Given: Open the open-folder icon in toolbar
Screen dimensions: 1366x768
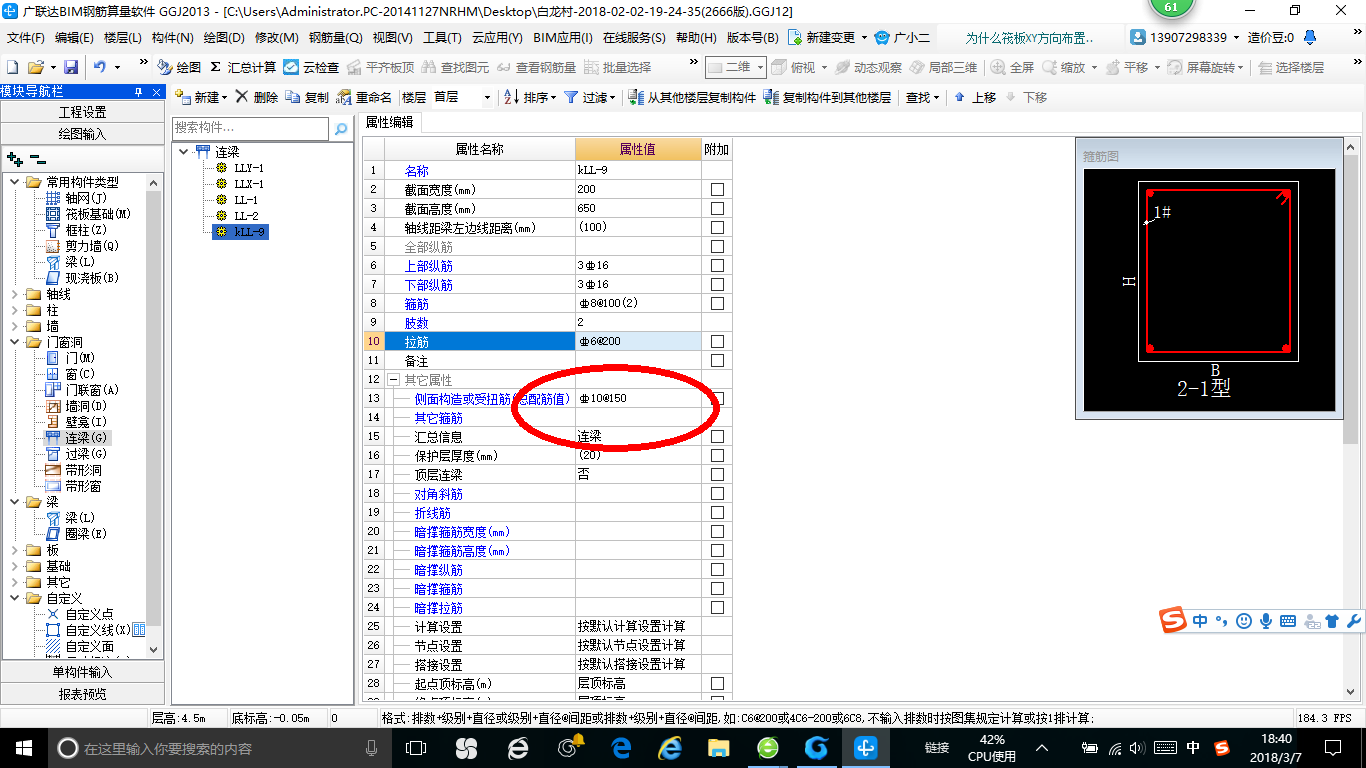Looking at the screenshot, I should click(35, 67).
